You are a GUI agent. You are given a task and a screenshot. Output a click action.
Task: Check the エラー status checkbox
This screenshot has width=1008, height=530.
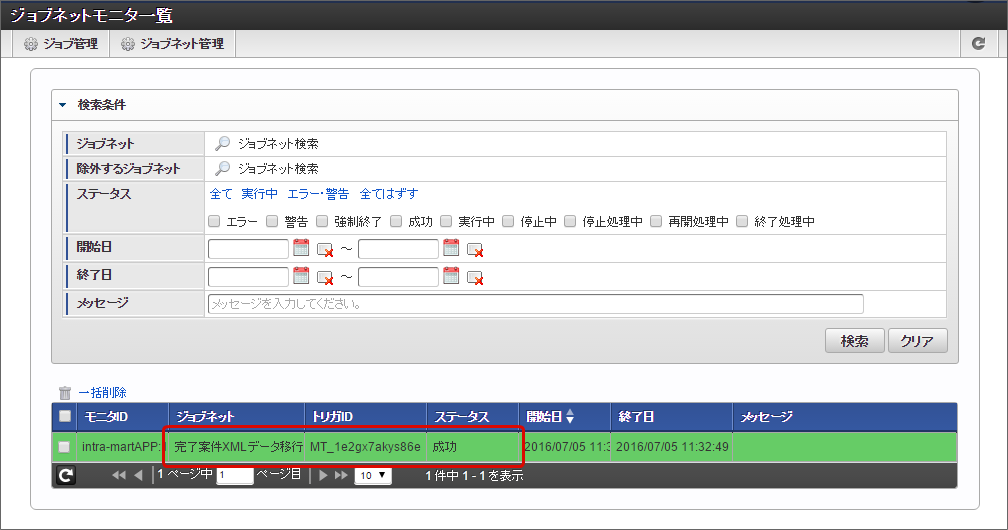point(214,221)
